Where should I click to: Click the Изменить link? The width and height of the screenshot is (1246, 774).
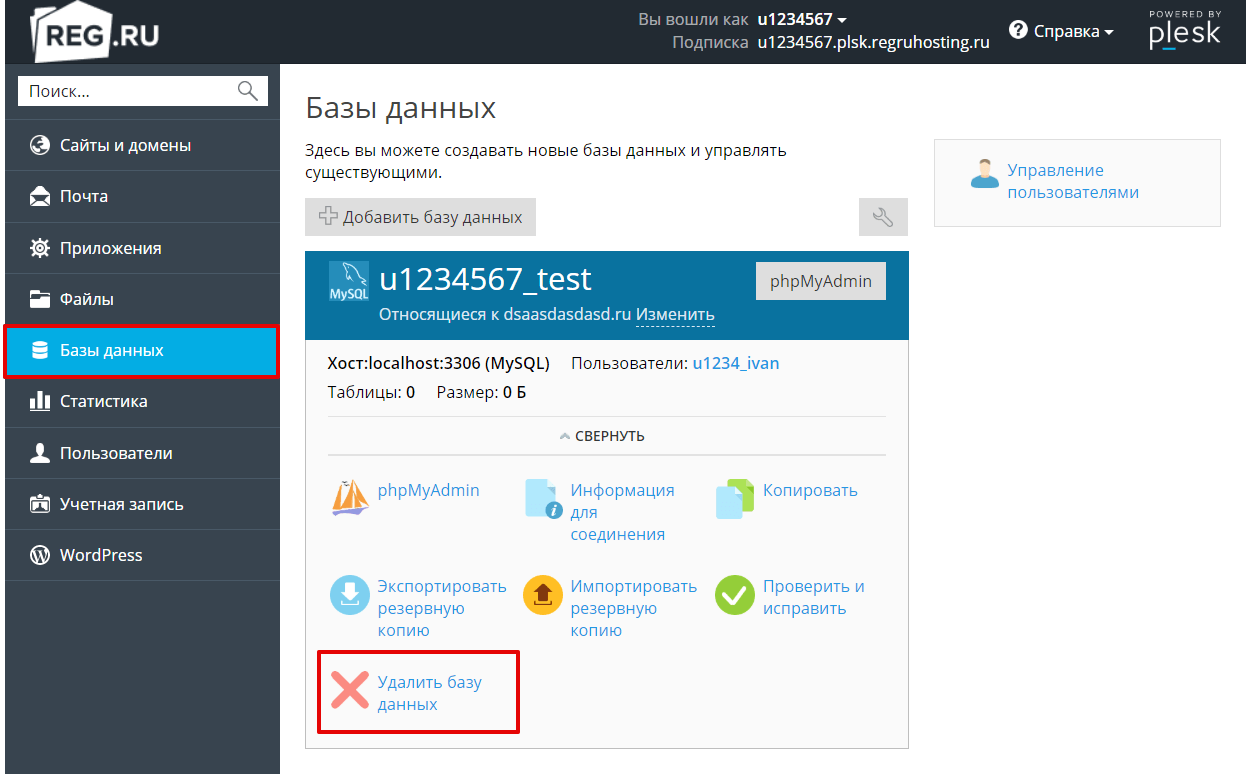pyautogui.click(x=675, y=314)
